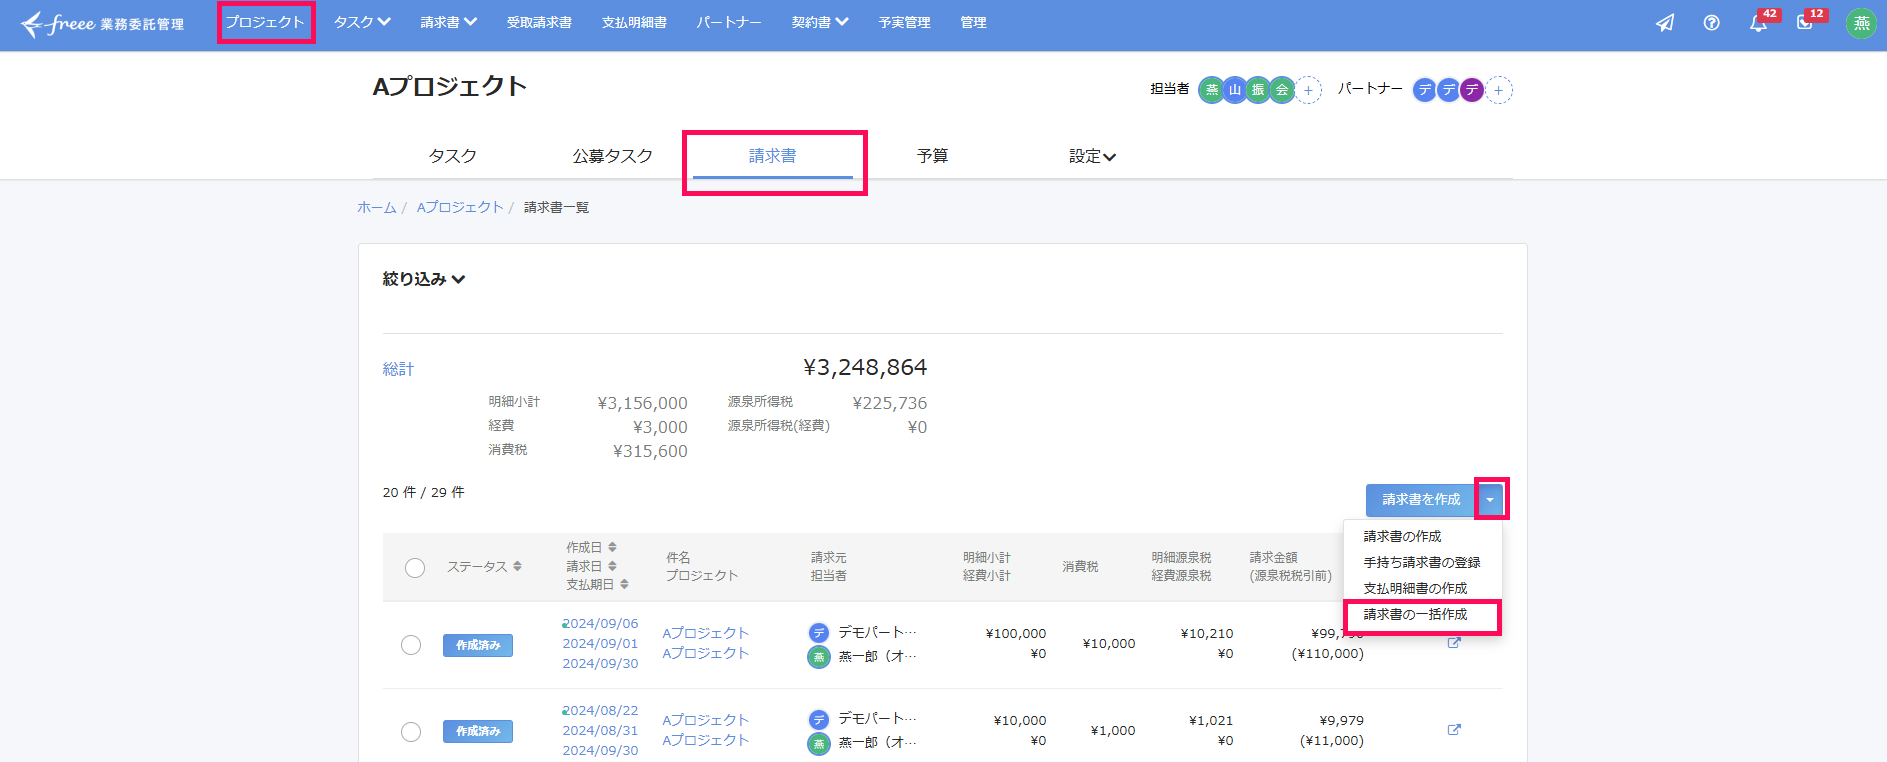Open external link icon for 2024/09/06 invoice

tap(1454, 643)
